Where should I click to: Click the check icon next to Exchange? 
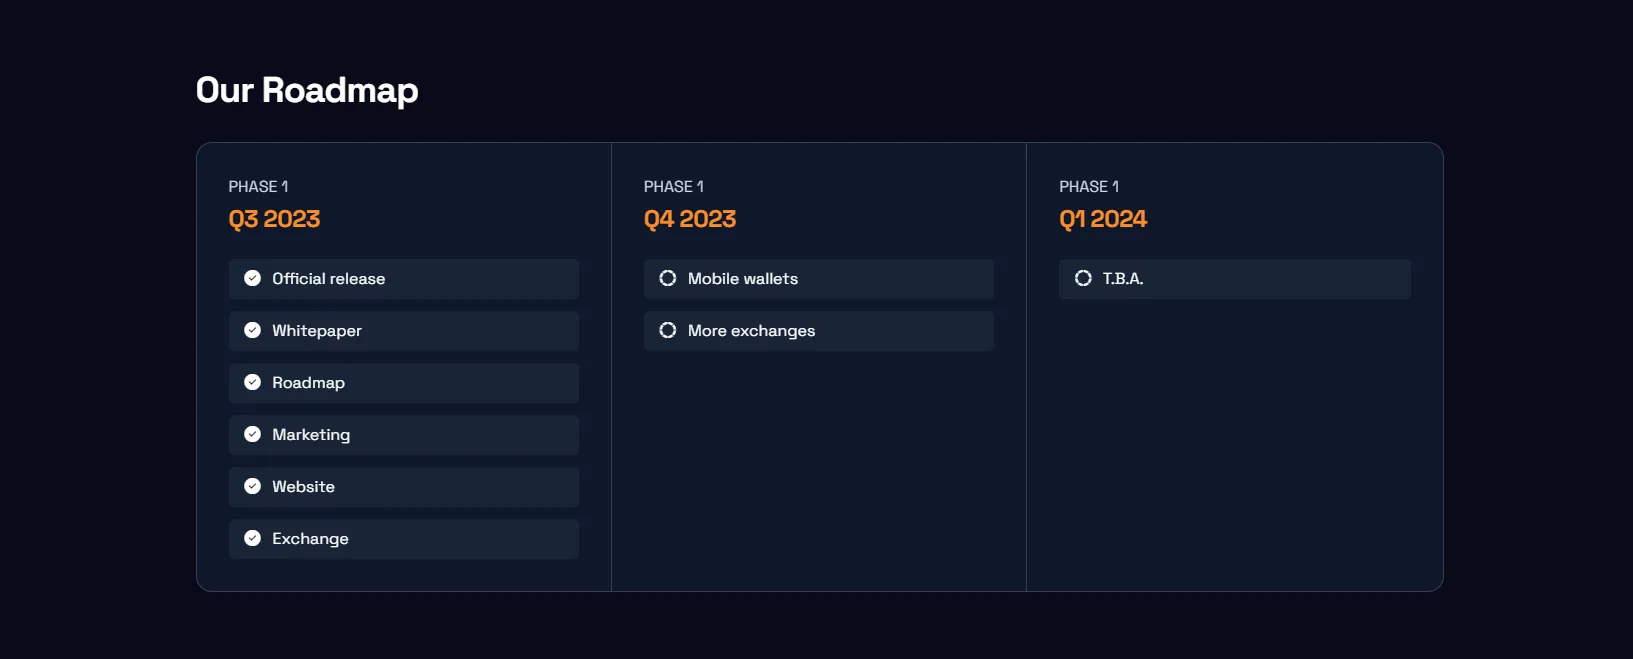click(252, 539)
